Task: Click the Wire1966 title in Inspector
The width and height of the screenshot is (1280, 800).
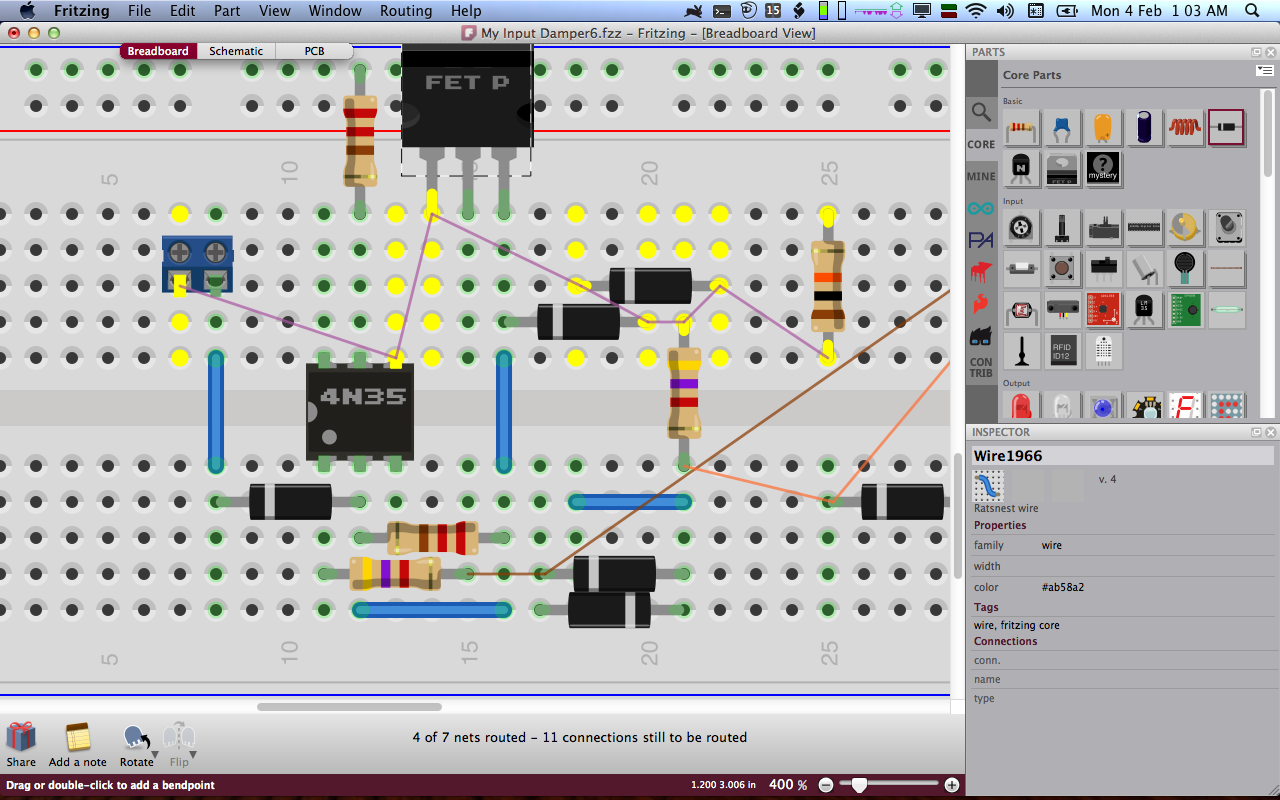Action: [1008, 455]
